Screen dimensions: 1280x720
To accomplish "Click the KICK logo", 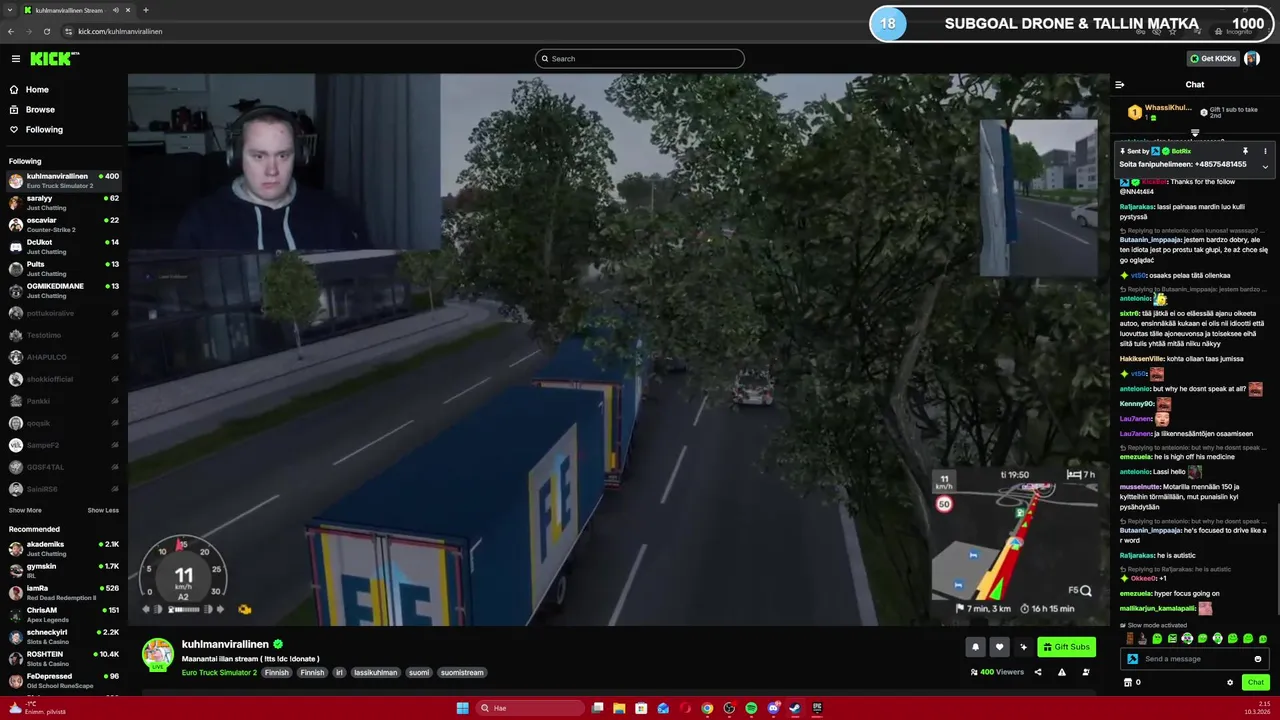I will point(50,59).
